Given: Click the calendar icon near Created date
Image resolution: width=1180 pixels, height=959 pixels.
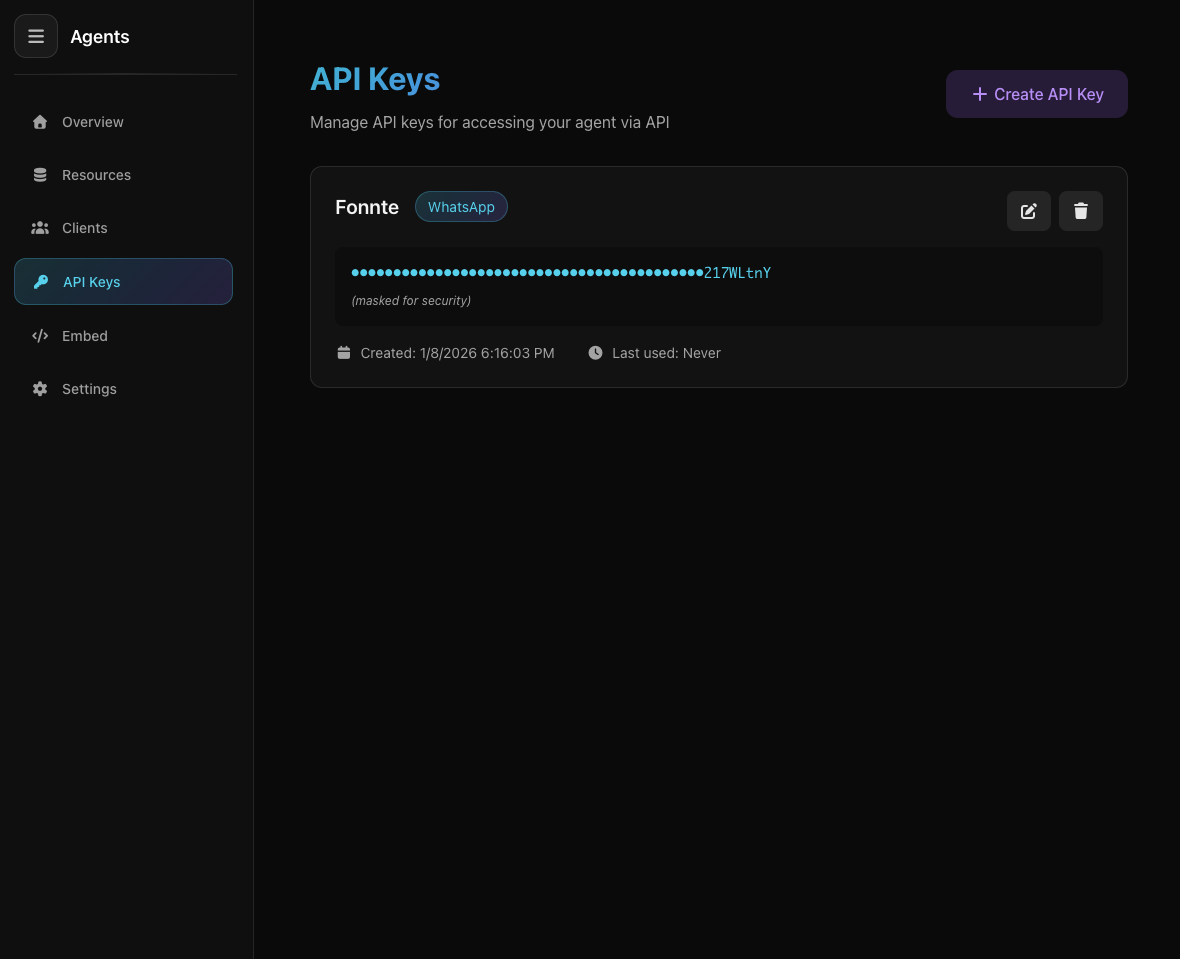Looking at the screenshot, I should coord(344,352).
